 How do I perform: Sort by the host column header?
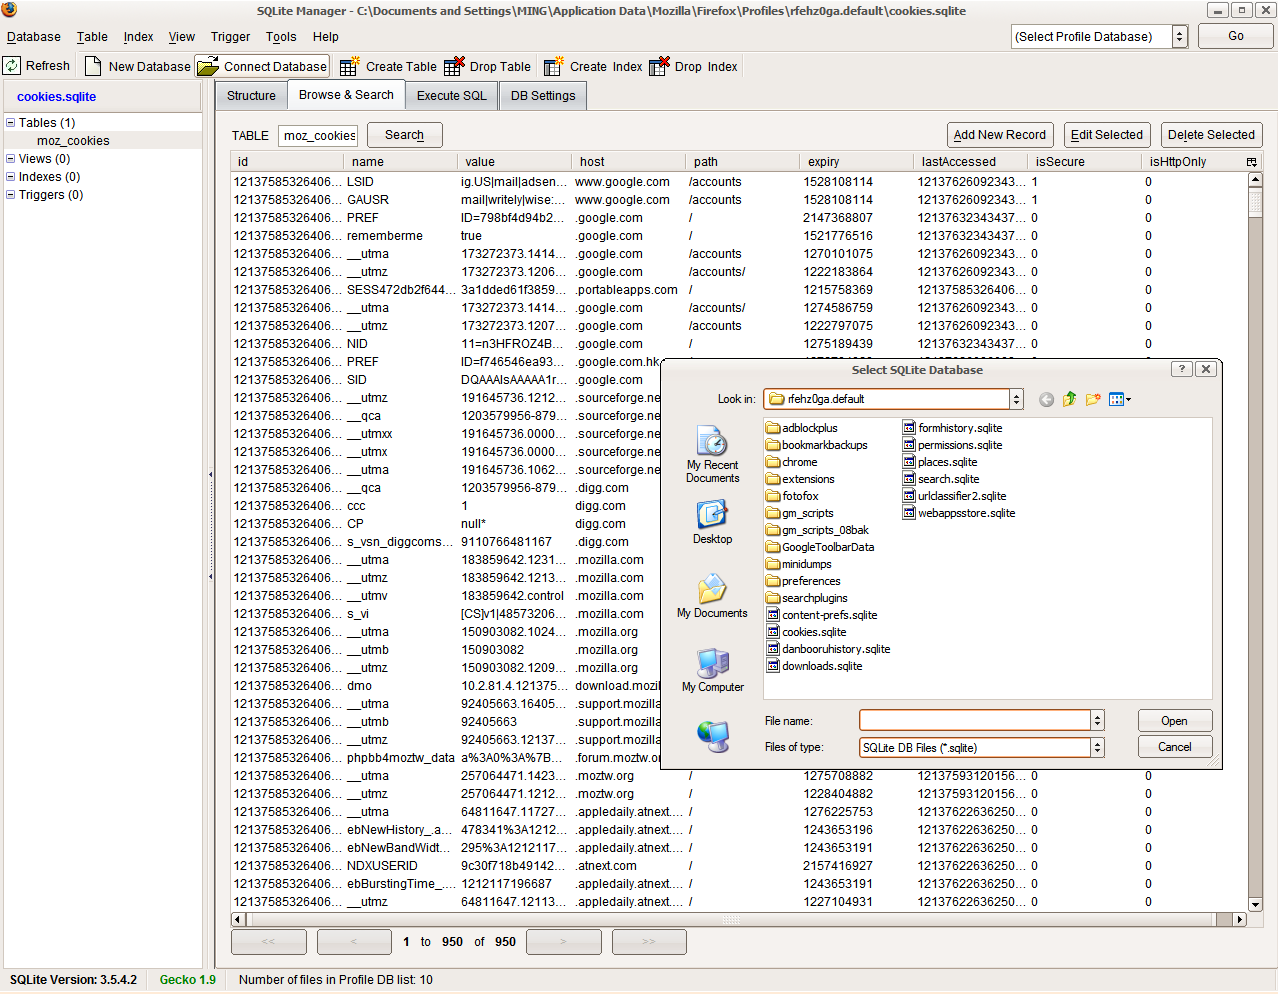pyautogui.click(x=628, y=161)
